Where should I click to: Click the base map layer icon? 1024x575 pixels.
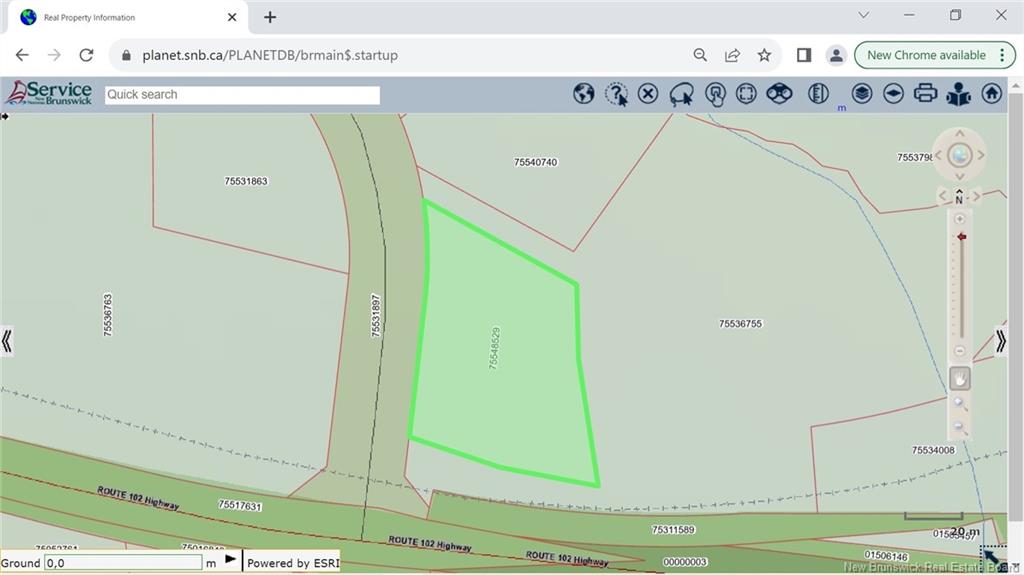893,94
